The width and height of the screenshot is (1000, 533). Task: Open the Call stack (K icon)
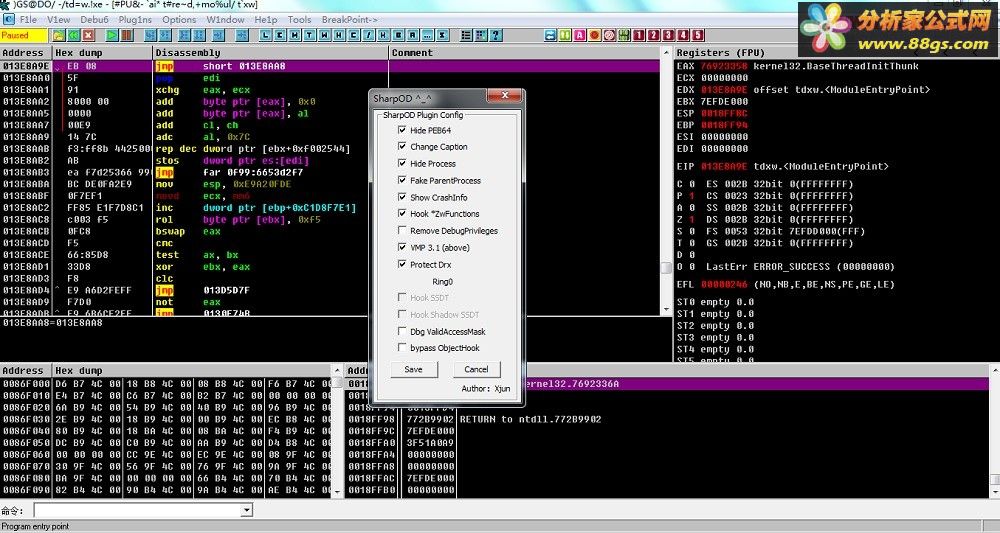383,35
